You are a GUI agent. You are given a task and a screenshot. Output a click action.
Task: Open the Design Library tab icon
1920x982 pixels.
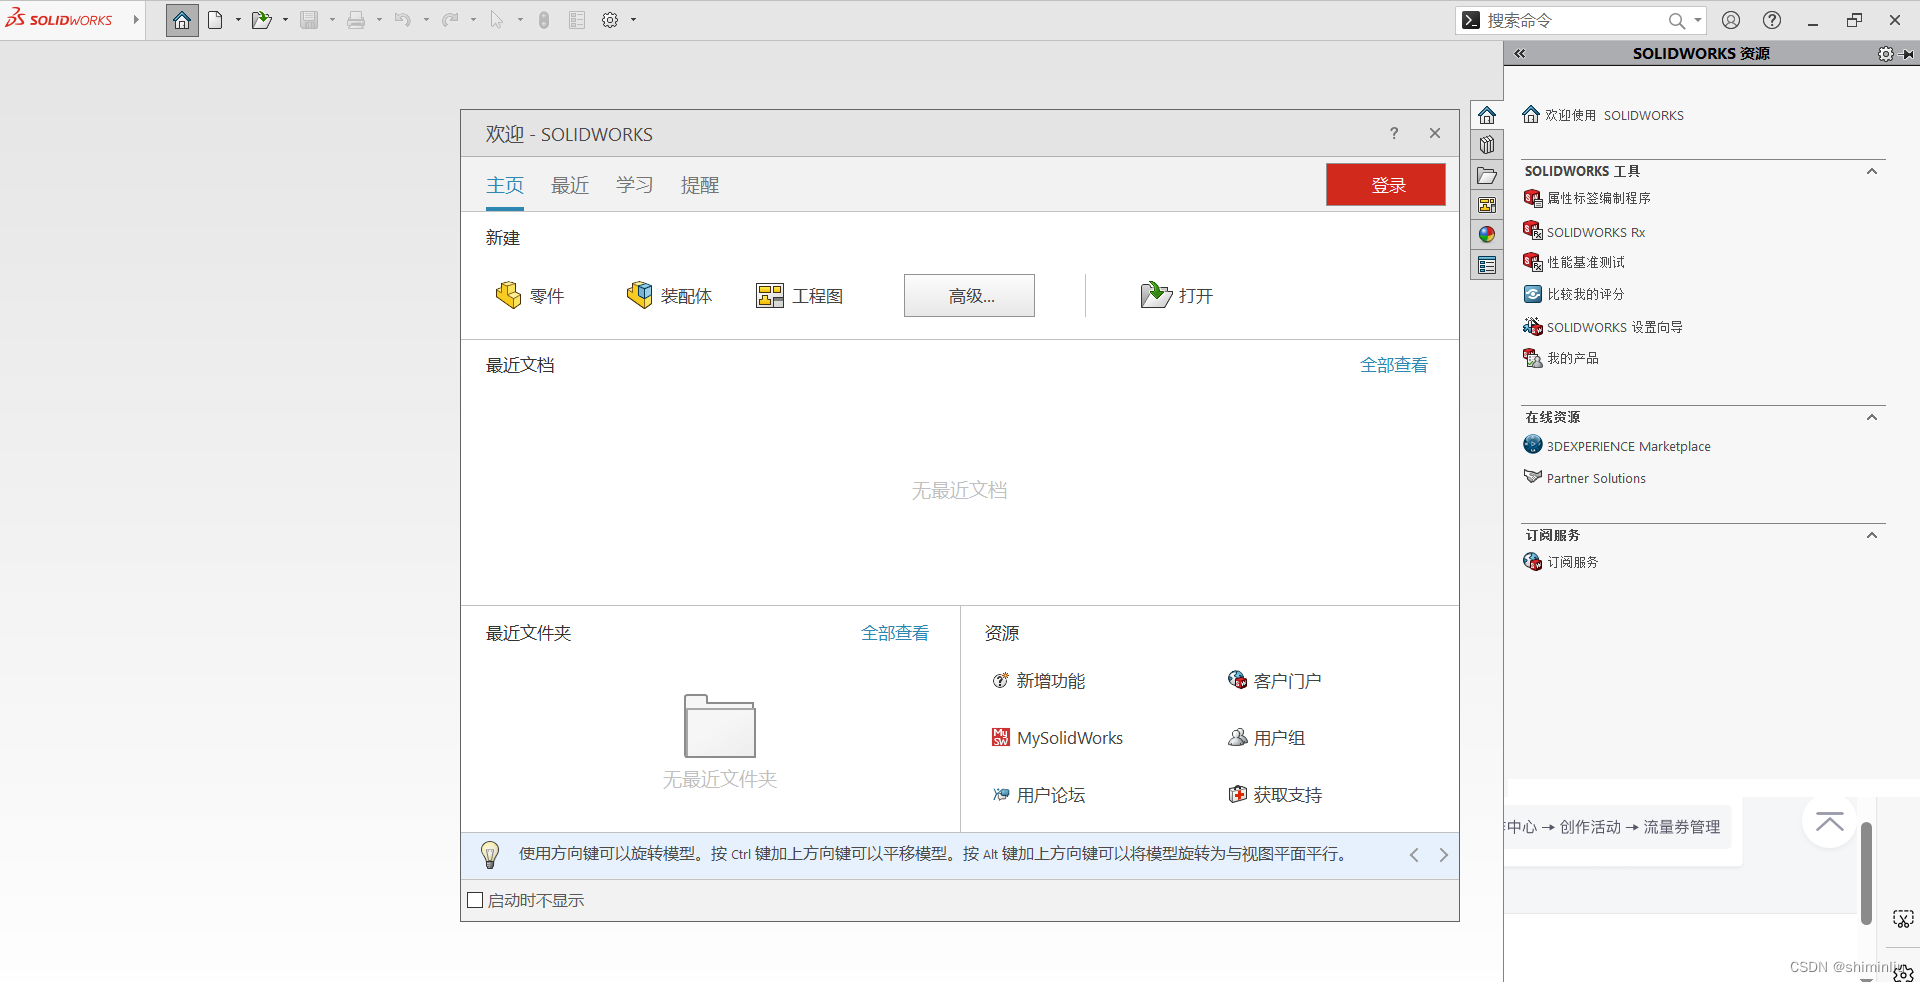[x=1487, y=145]
